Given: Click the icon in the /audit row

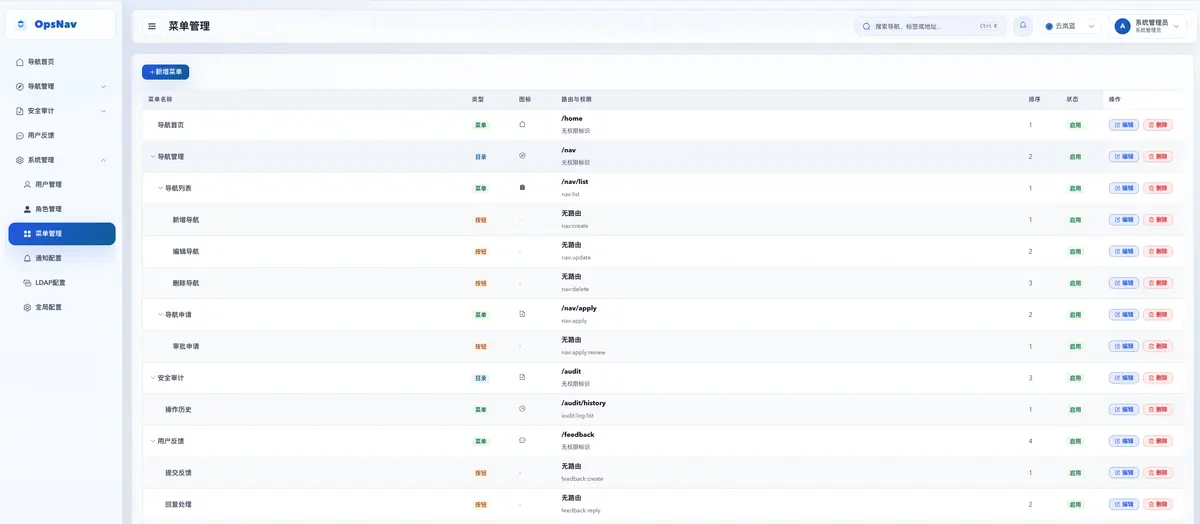Looking at the screenshot, I should (x=522, y=377).
